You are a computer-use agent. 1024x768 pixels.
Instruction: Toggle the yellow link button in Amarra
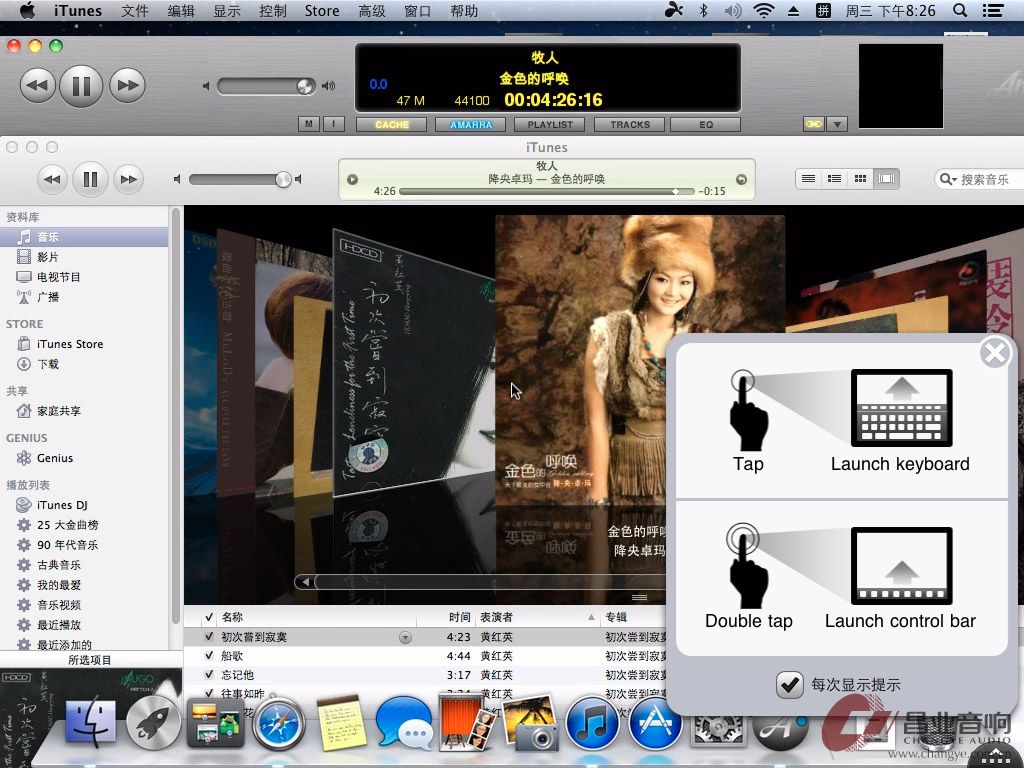pos(813,124)
